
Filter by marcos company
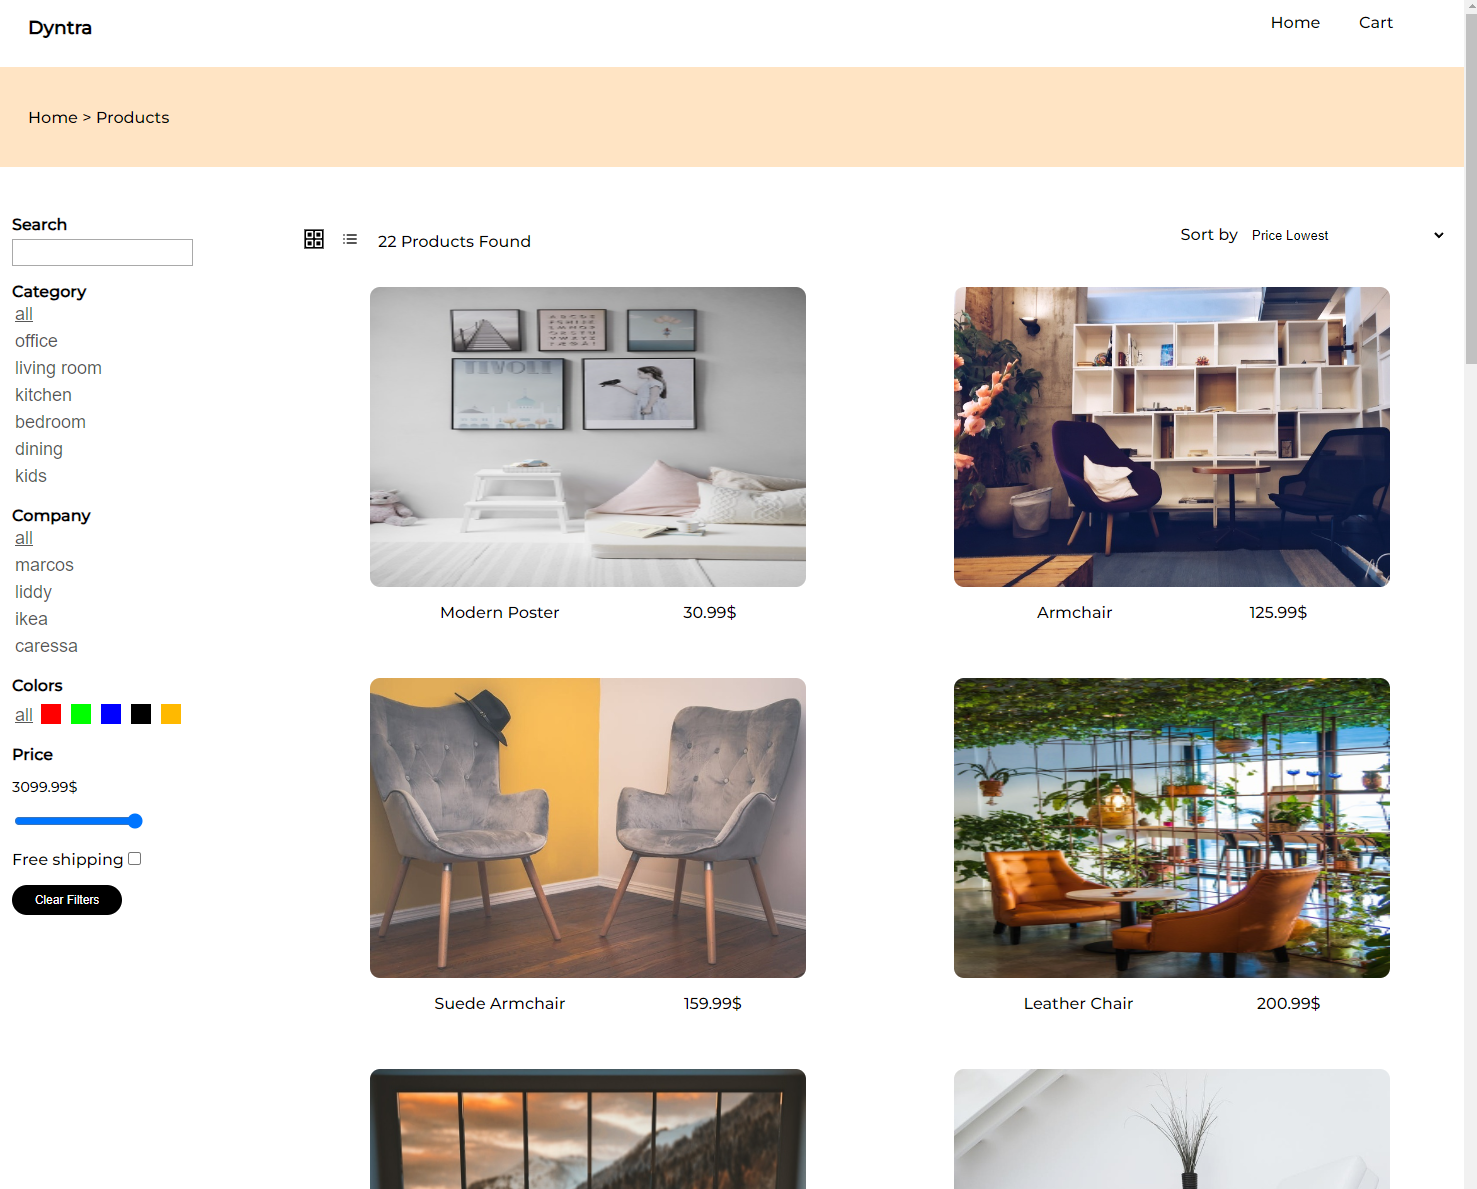click(44, 565)
